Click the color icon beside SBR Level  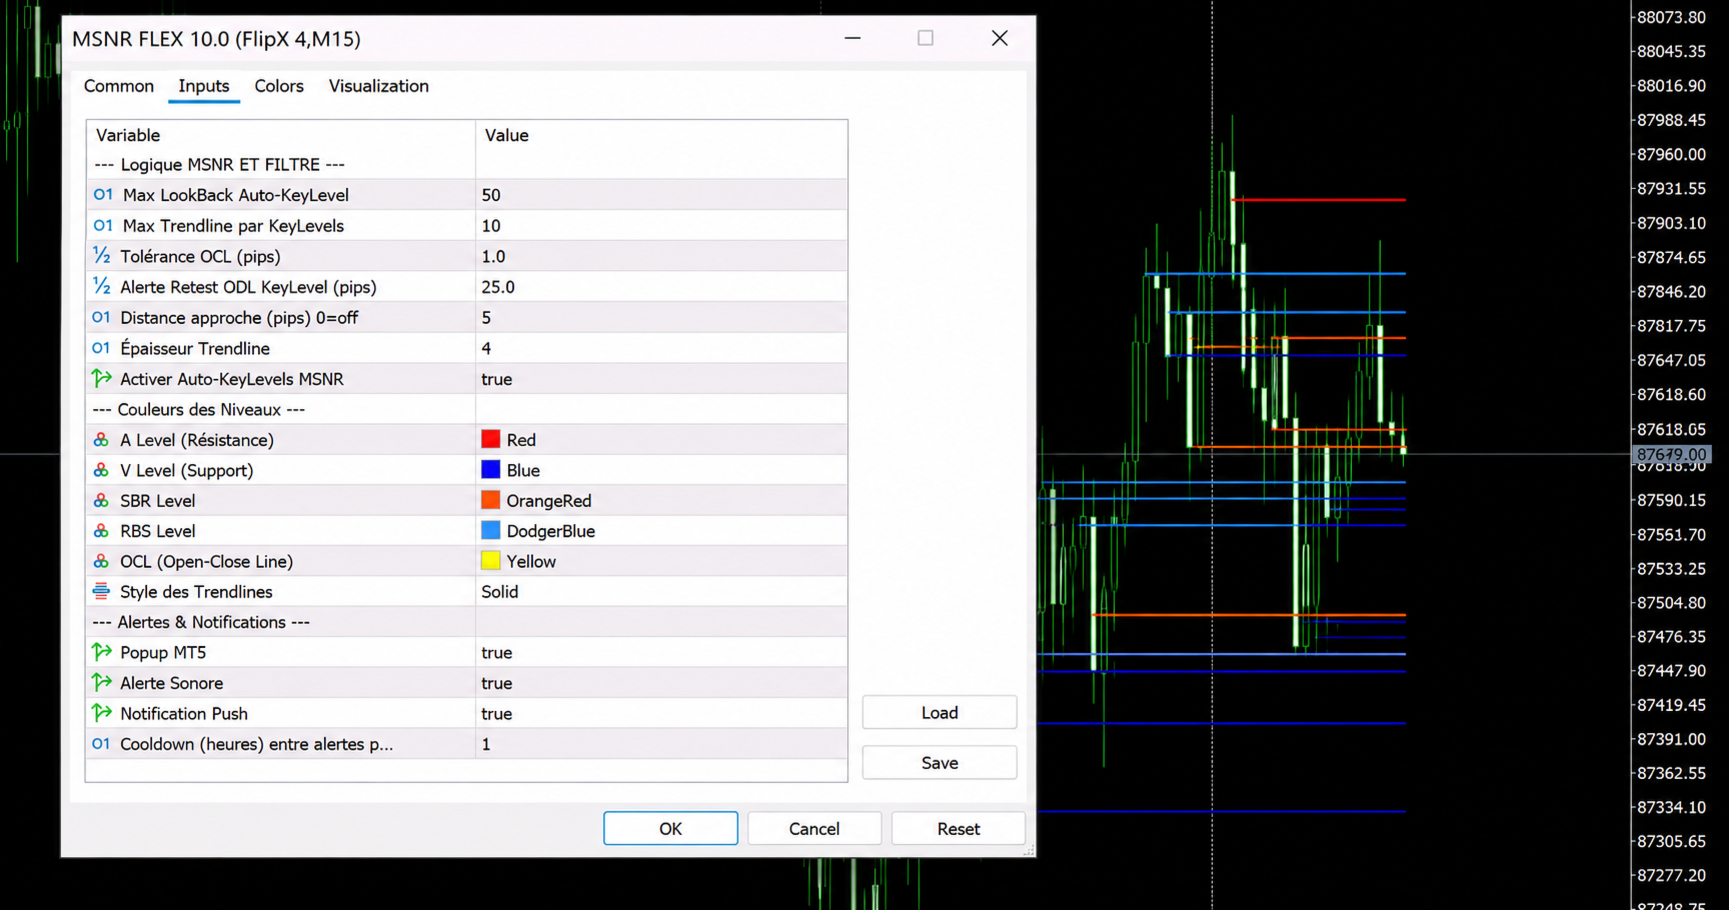click(x=101, y=501)
